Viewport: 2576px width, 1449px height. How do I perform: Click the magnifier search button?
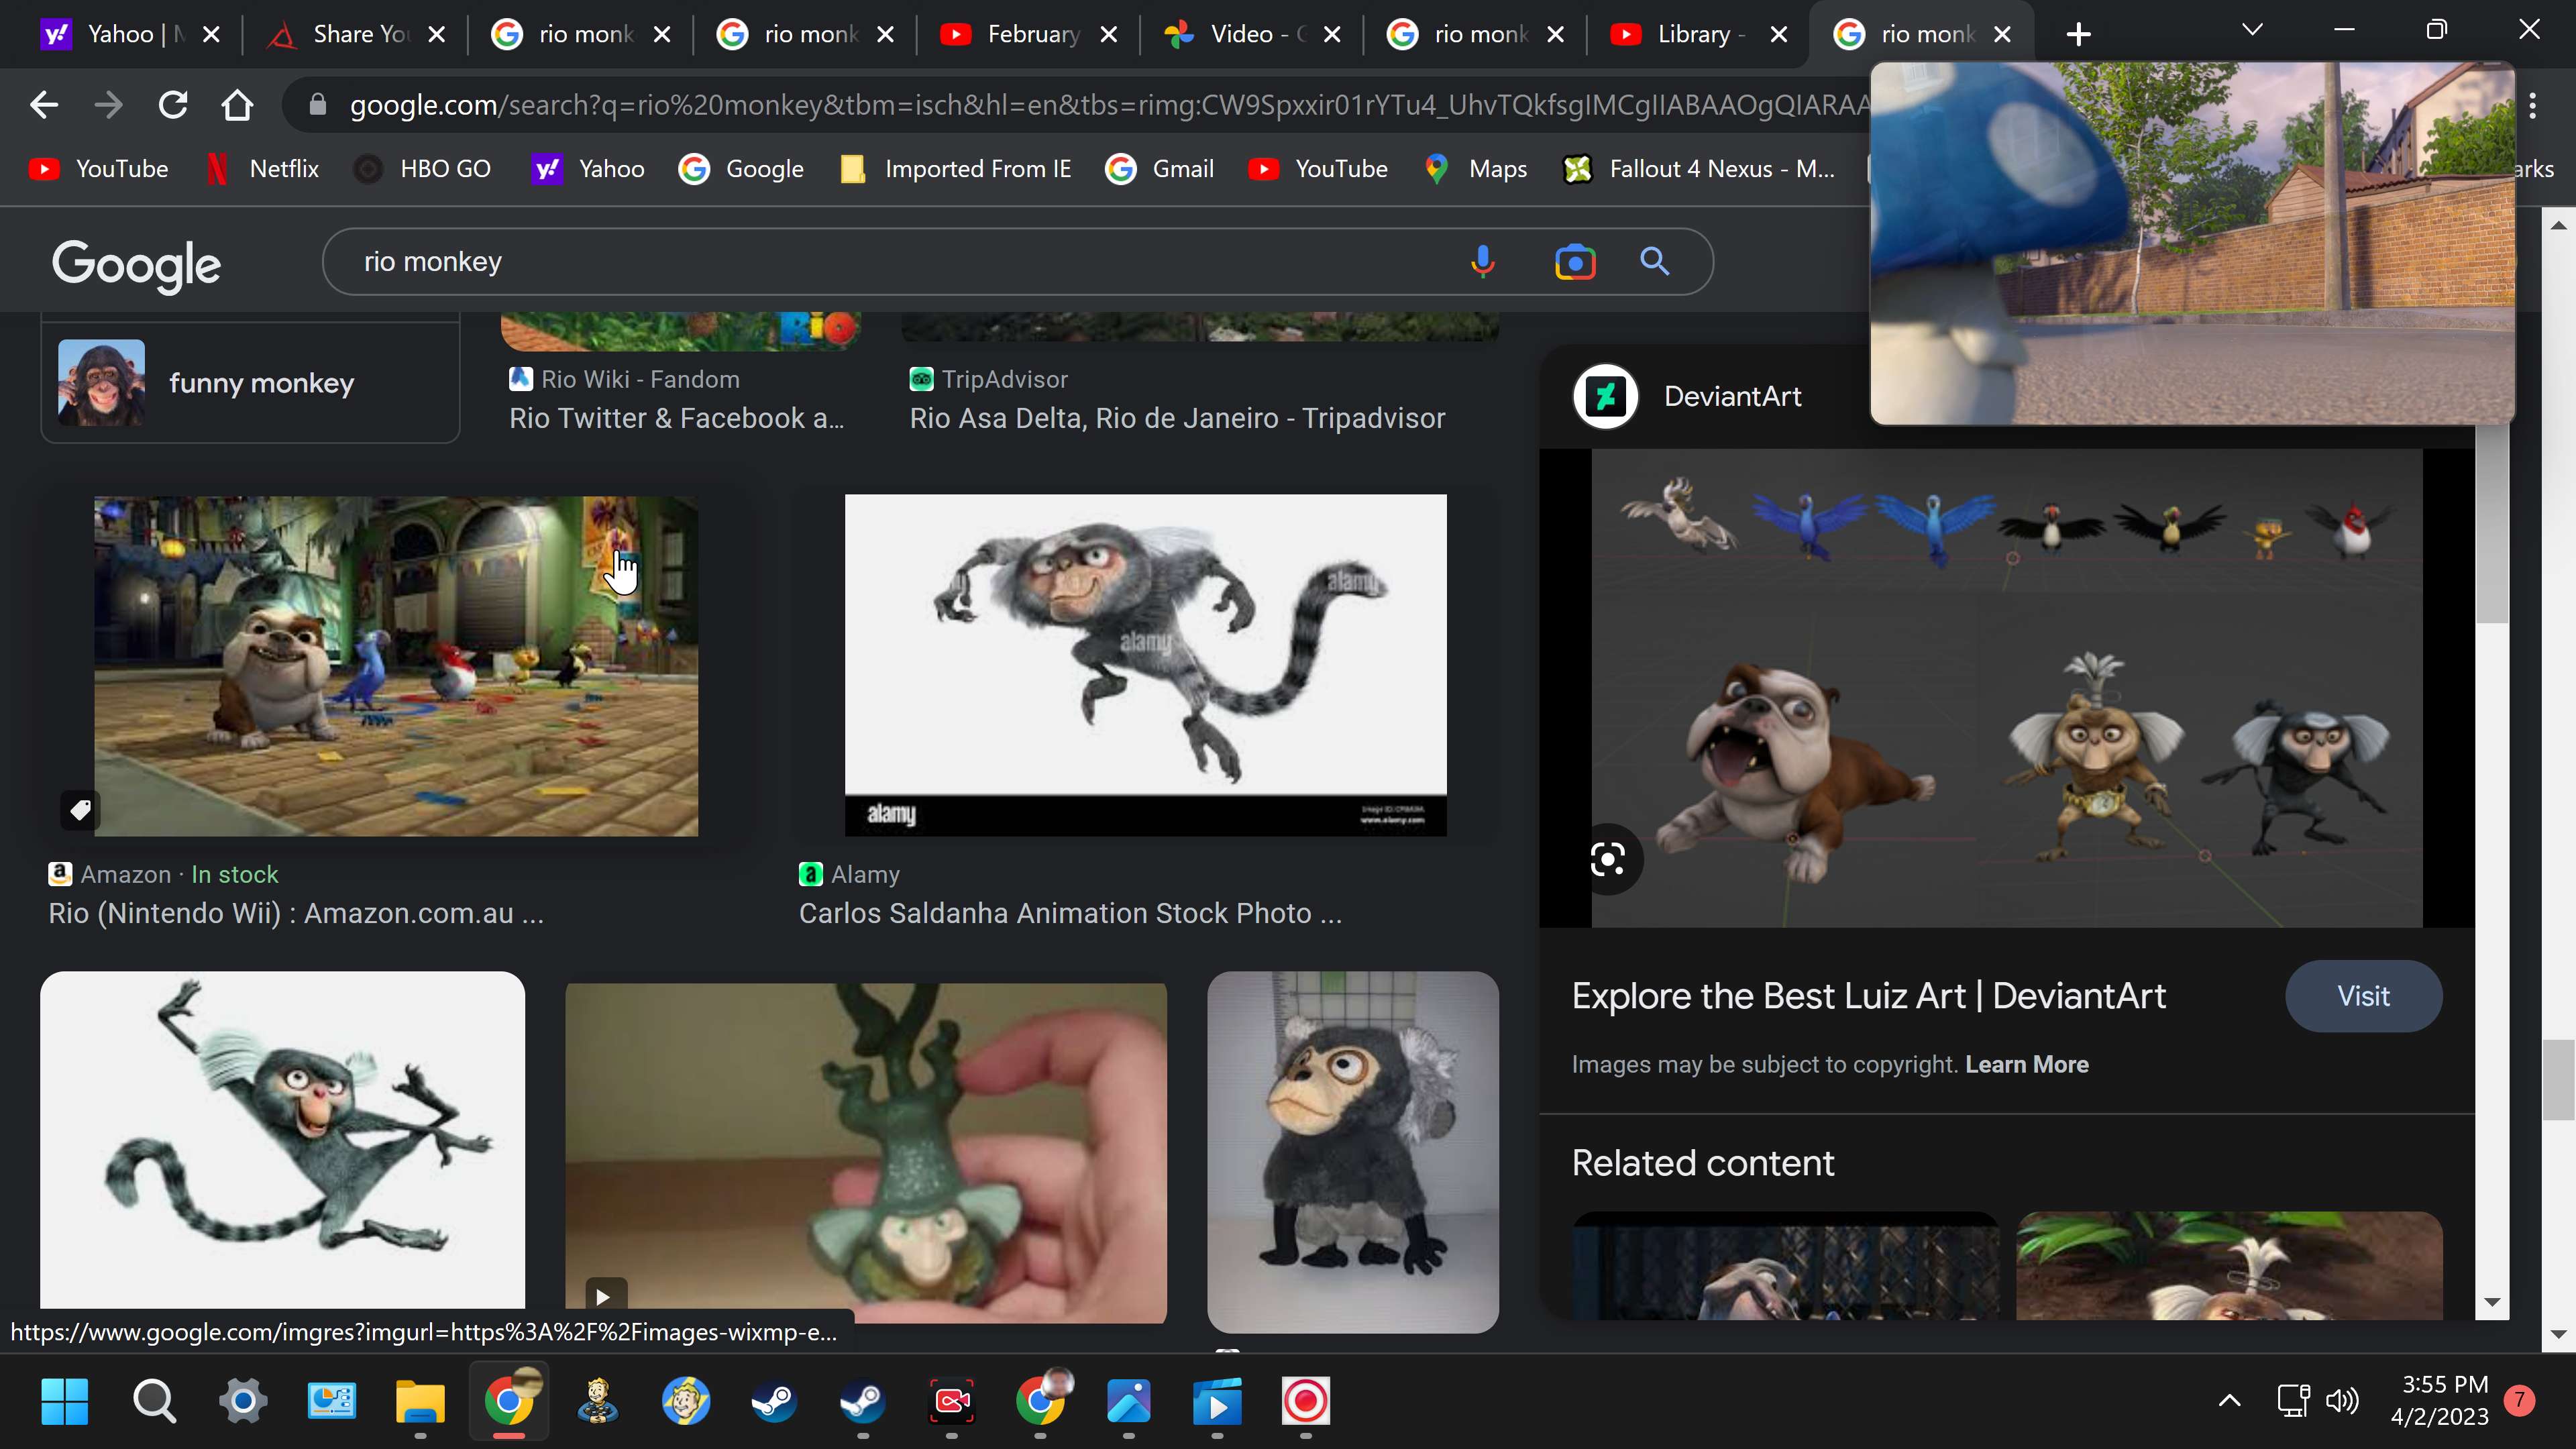[x=1655, y=262]
